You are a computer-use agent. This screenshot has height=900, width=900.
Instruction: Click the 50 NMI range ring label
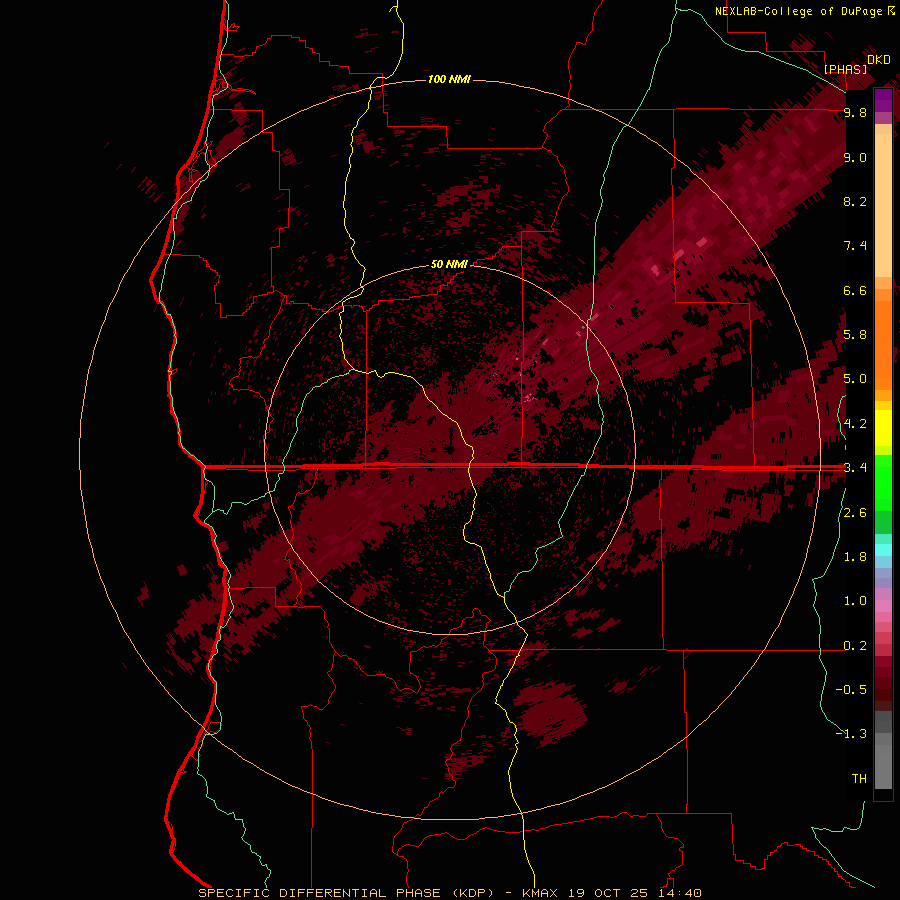[x=449, y=264]
